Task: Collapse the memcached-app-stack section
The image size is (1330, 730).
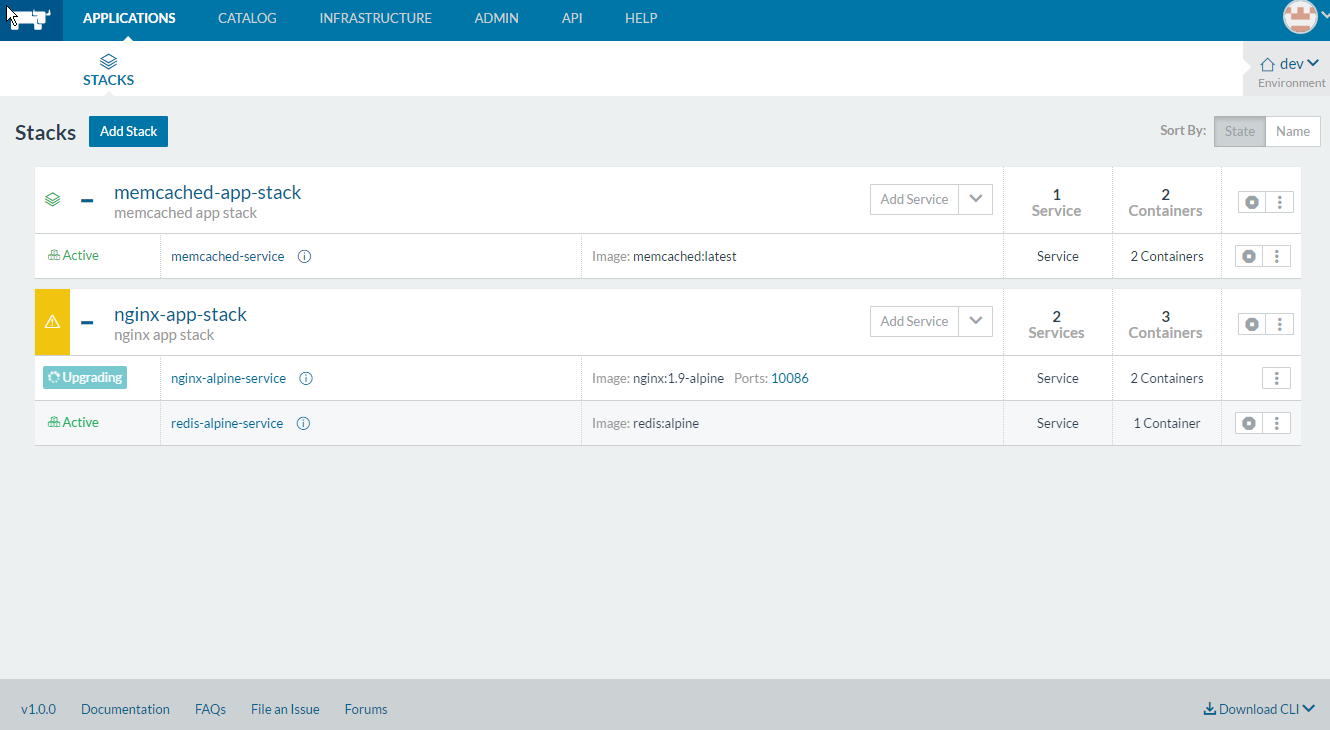Action: pos(87,200)
